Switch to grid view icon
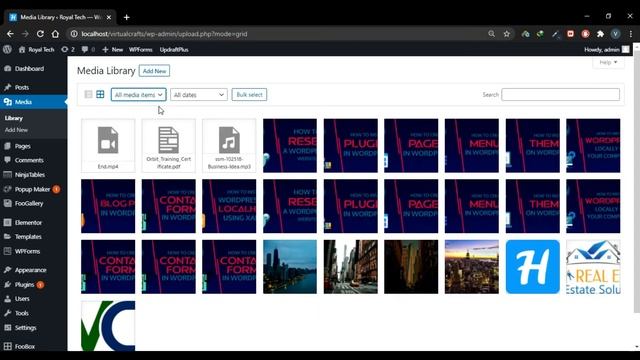 (x=100, y=94)
